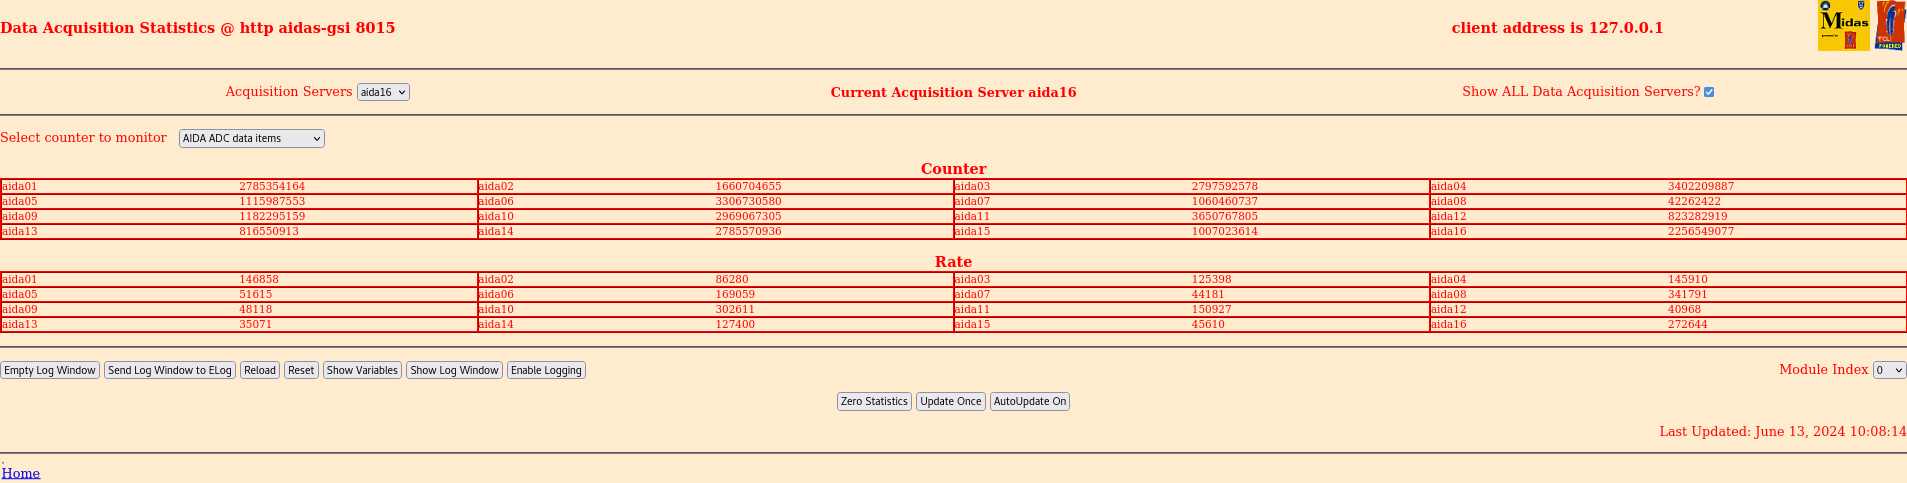Image resolution: width=1907 pixels, height=483 pixels.
Task: Open the AIDA ADC data items dropdown
Action: 252,139
